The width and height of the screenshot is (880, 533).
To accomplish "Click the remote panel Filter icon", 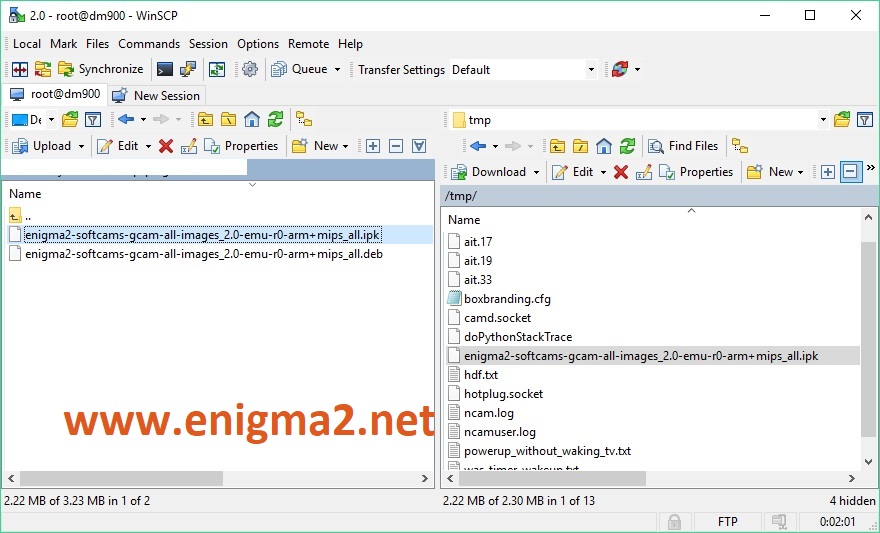I will (x=865, y=120).
